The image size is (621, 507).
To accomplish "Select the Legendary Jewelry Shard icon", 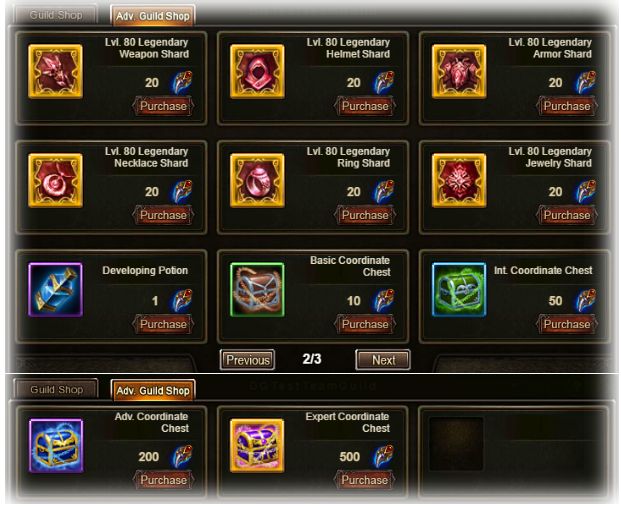I will [x=459, y=181].
